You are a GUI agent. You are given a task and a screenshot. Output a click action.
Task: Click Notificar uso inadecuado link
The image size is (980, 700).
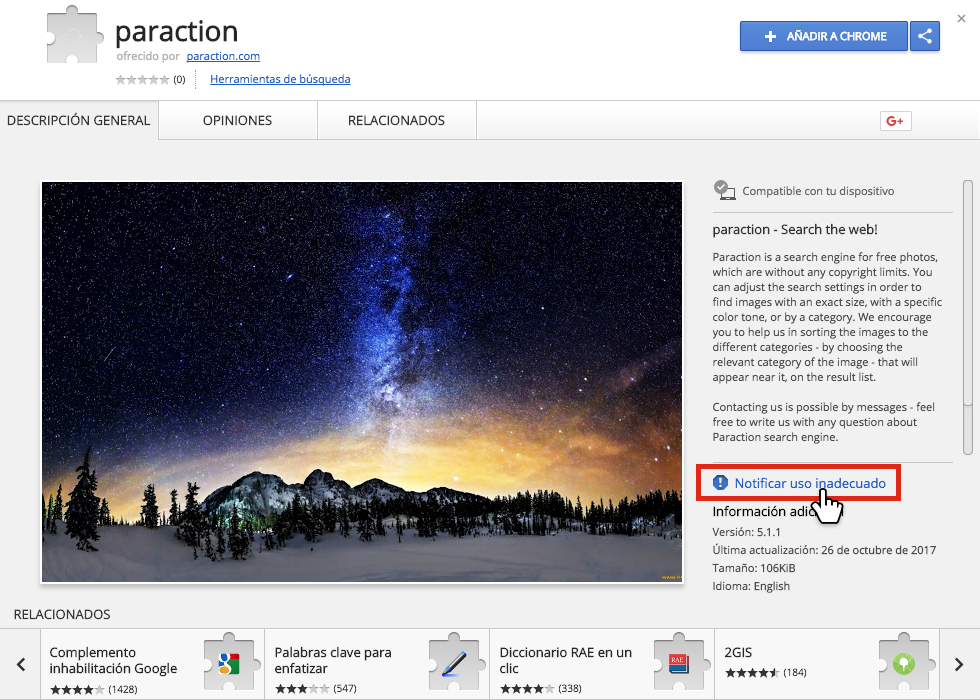[x=810, y=482]
